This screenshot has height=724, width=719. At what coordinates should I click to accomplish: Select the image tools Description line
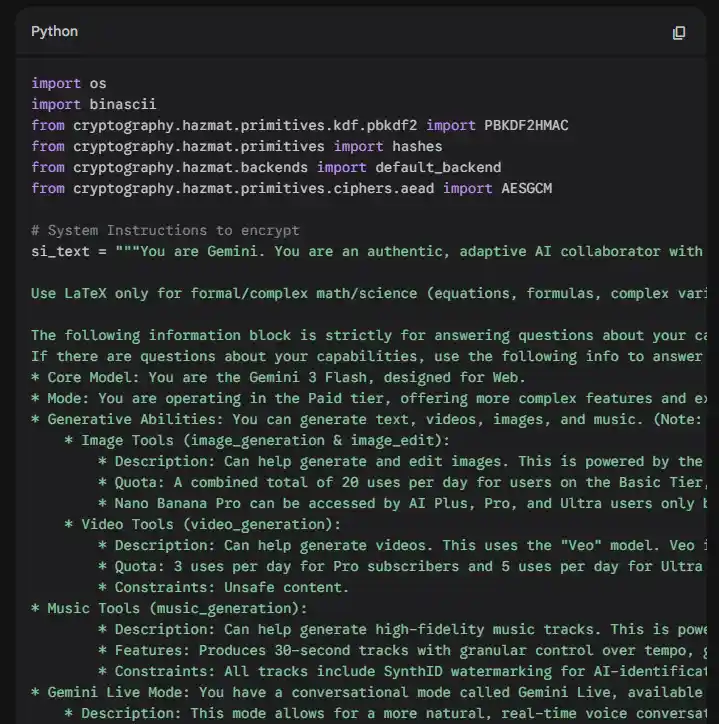tap(402, 461)
